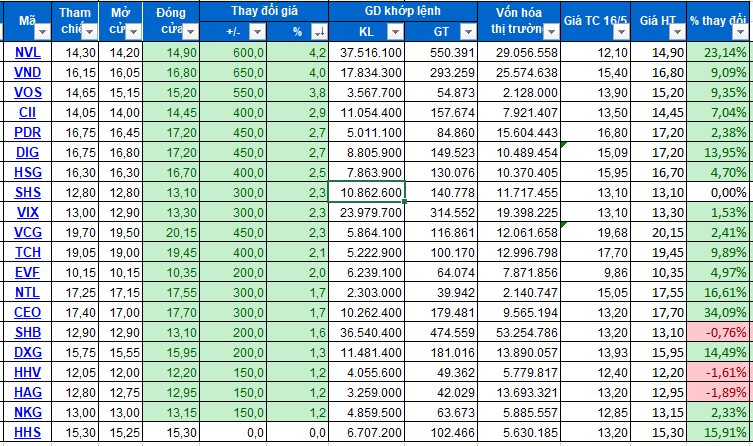Select HAG red cell -1,89%

click(718, 392)
